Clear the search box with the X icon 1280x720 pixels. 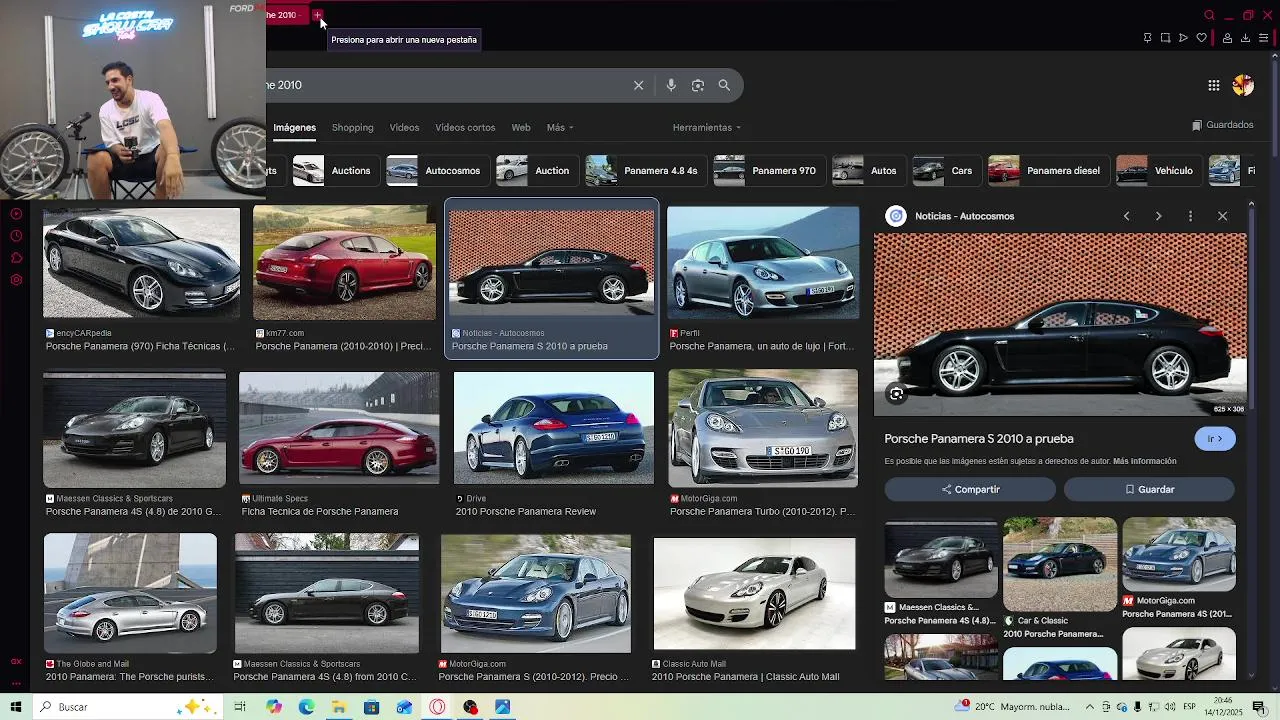point(638,85)
